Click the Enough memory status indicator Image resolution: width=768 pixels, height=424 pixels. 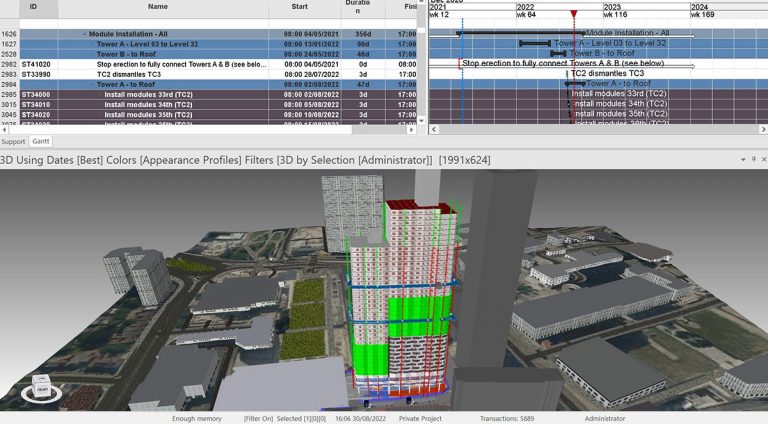pyautogui.click(x=196, y=419)
